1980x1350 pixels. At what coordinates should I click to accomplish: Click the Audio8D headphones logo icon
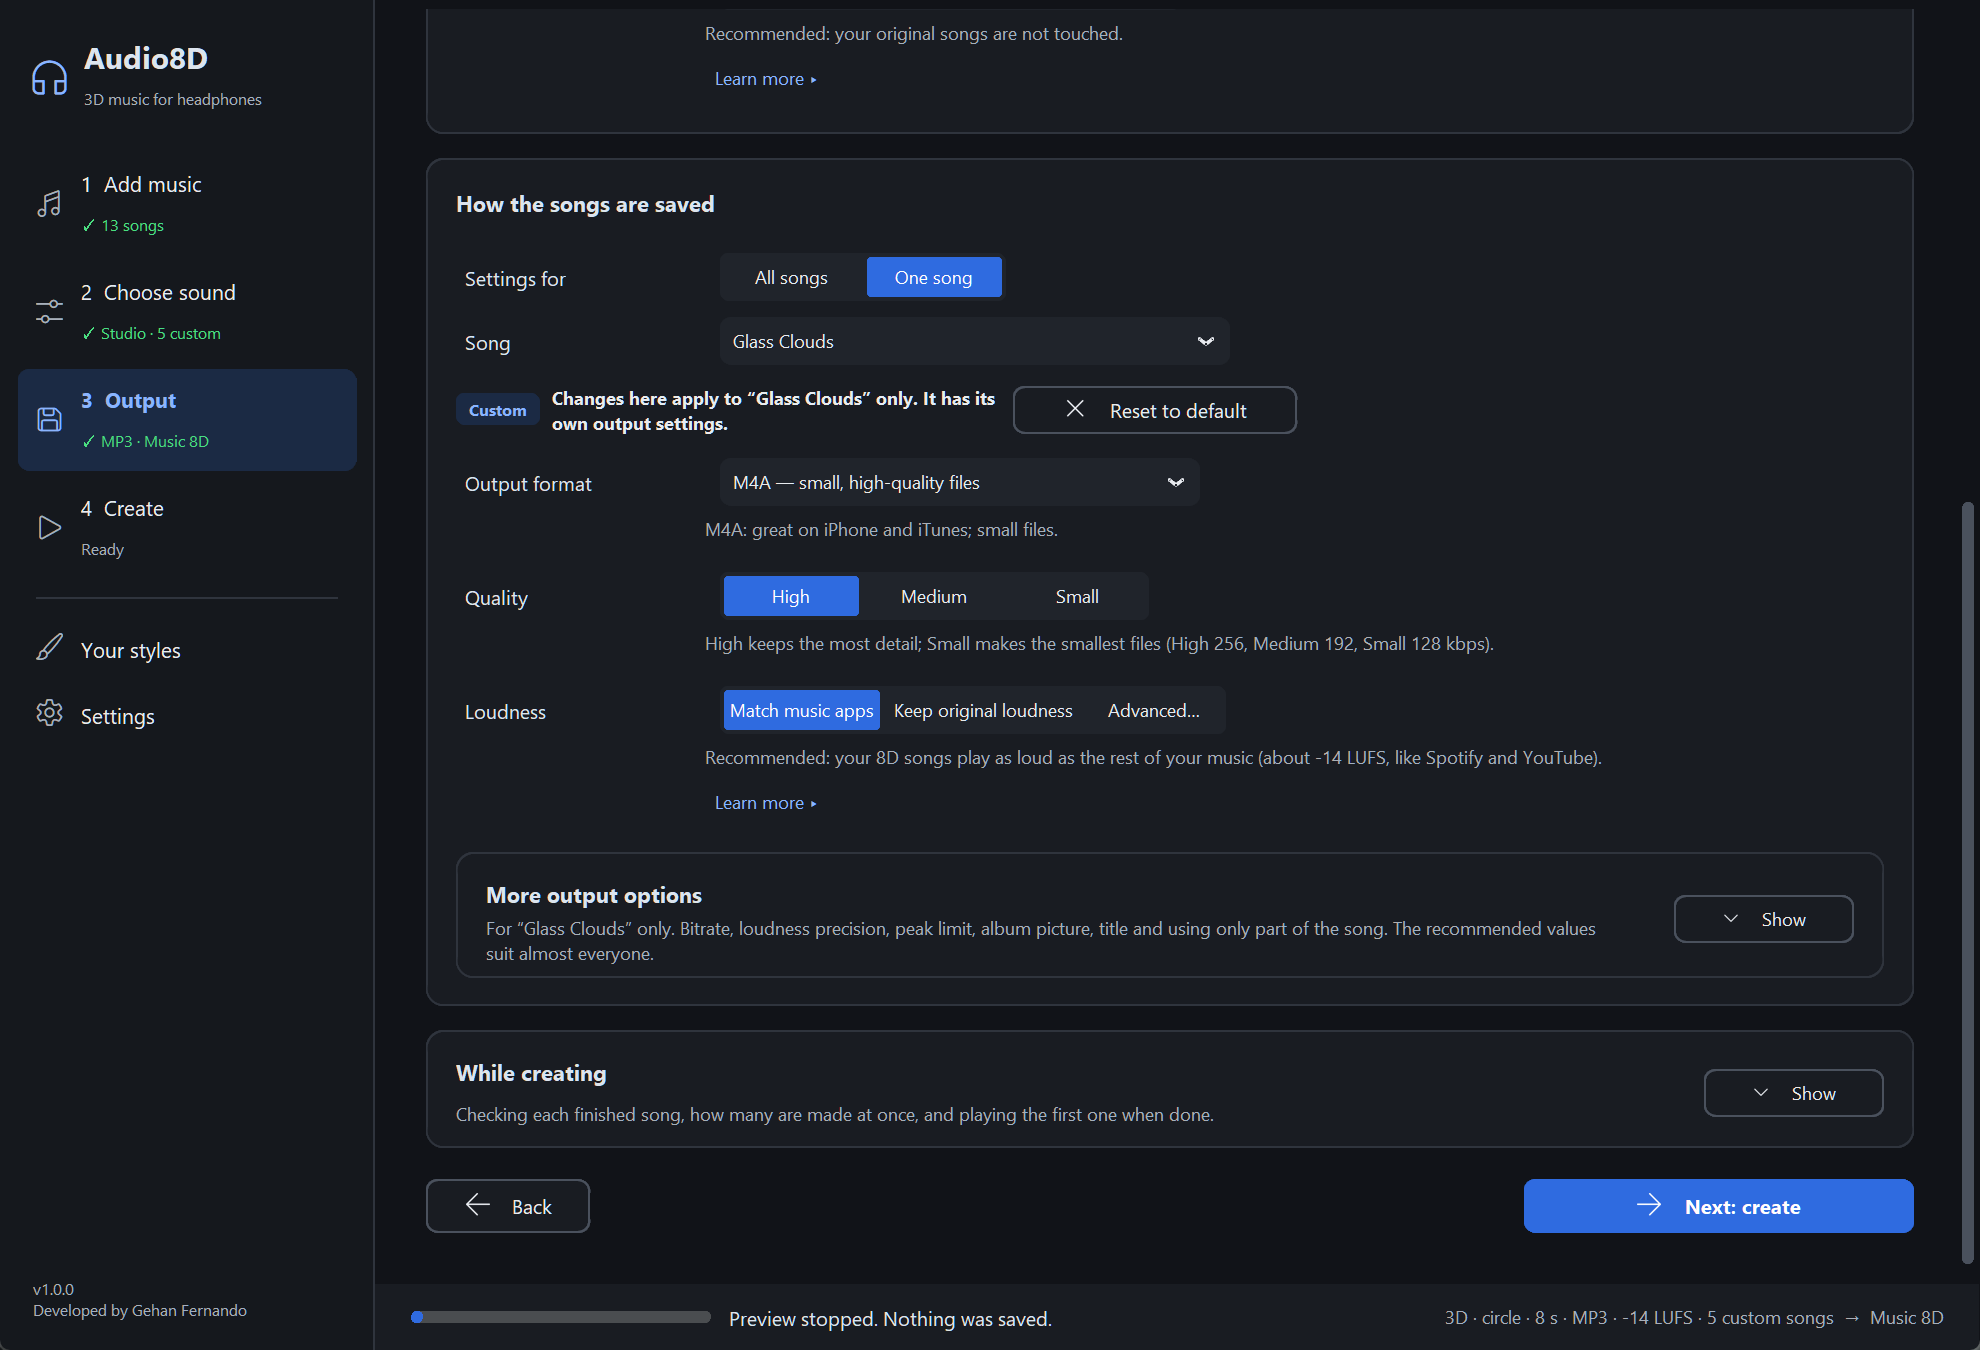[49, 77]
